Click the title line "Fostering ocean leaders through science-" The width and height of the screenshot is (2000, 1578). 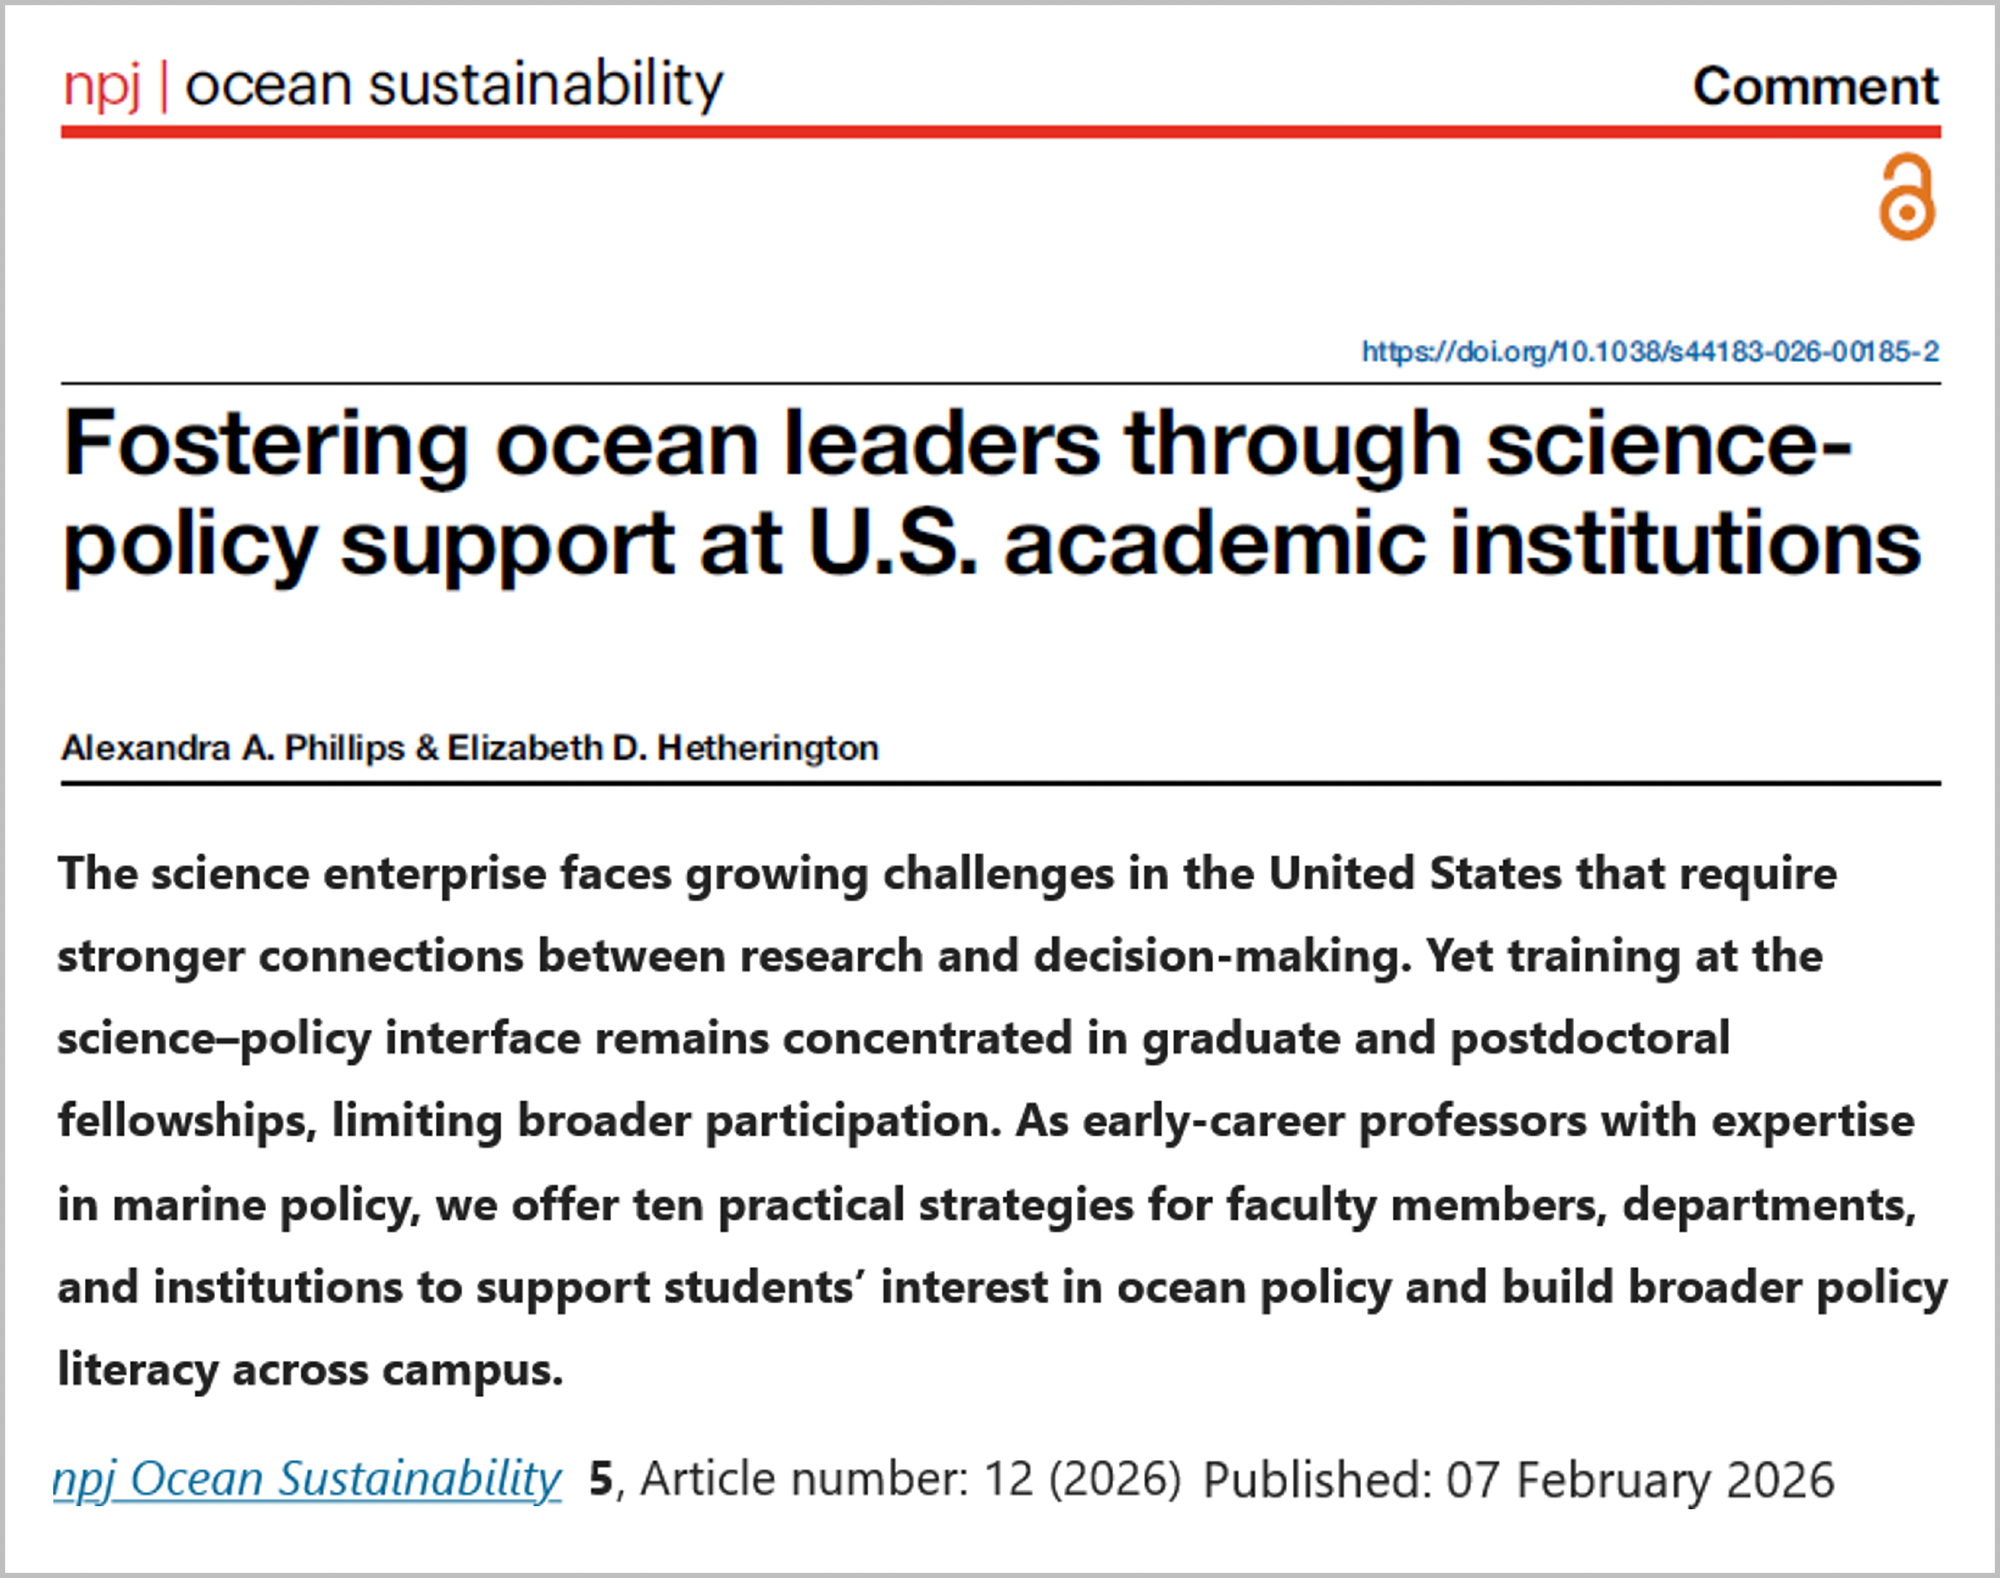pyautogui.click(x=958, y=445)
